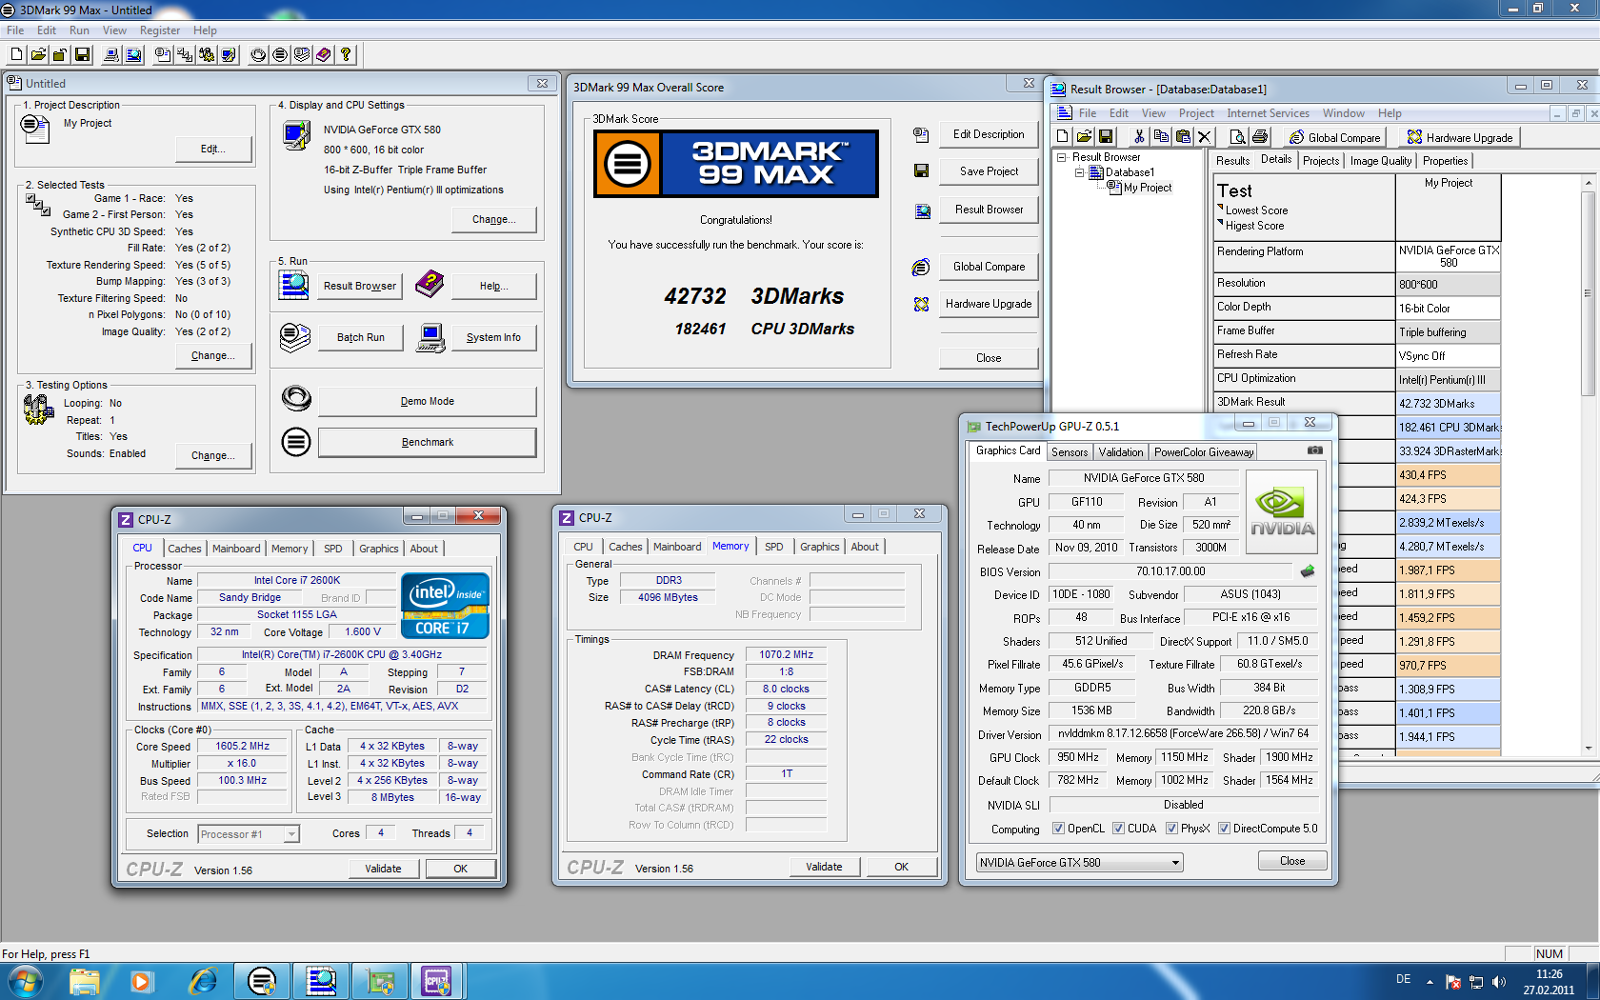
Task: Toggle the CUDA checkbox in GPU-Z
Action: point(1118,829)
